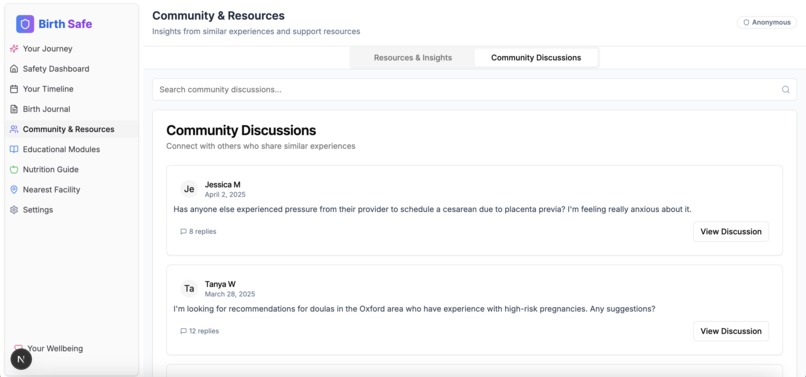The height and width of the screenshot is (377, 806).
Task: Click the Settings gear icon
Action: [14, 210]
